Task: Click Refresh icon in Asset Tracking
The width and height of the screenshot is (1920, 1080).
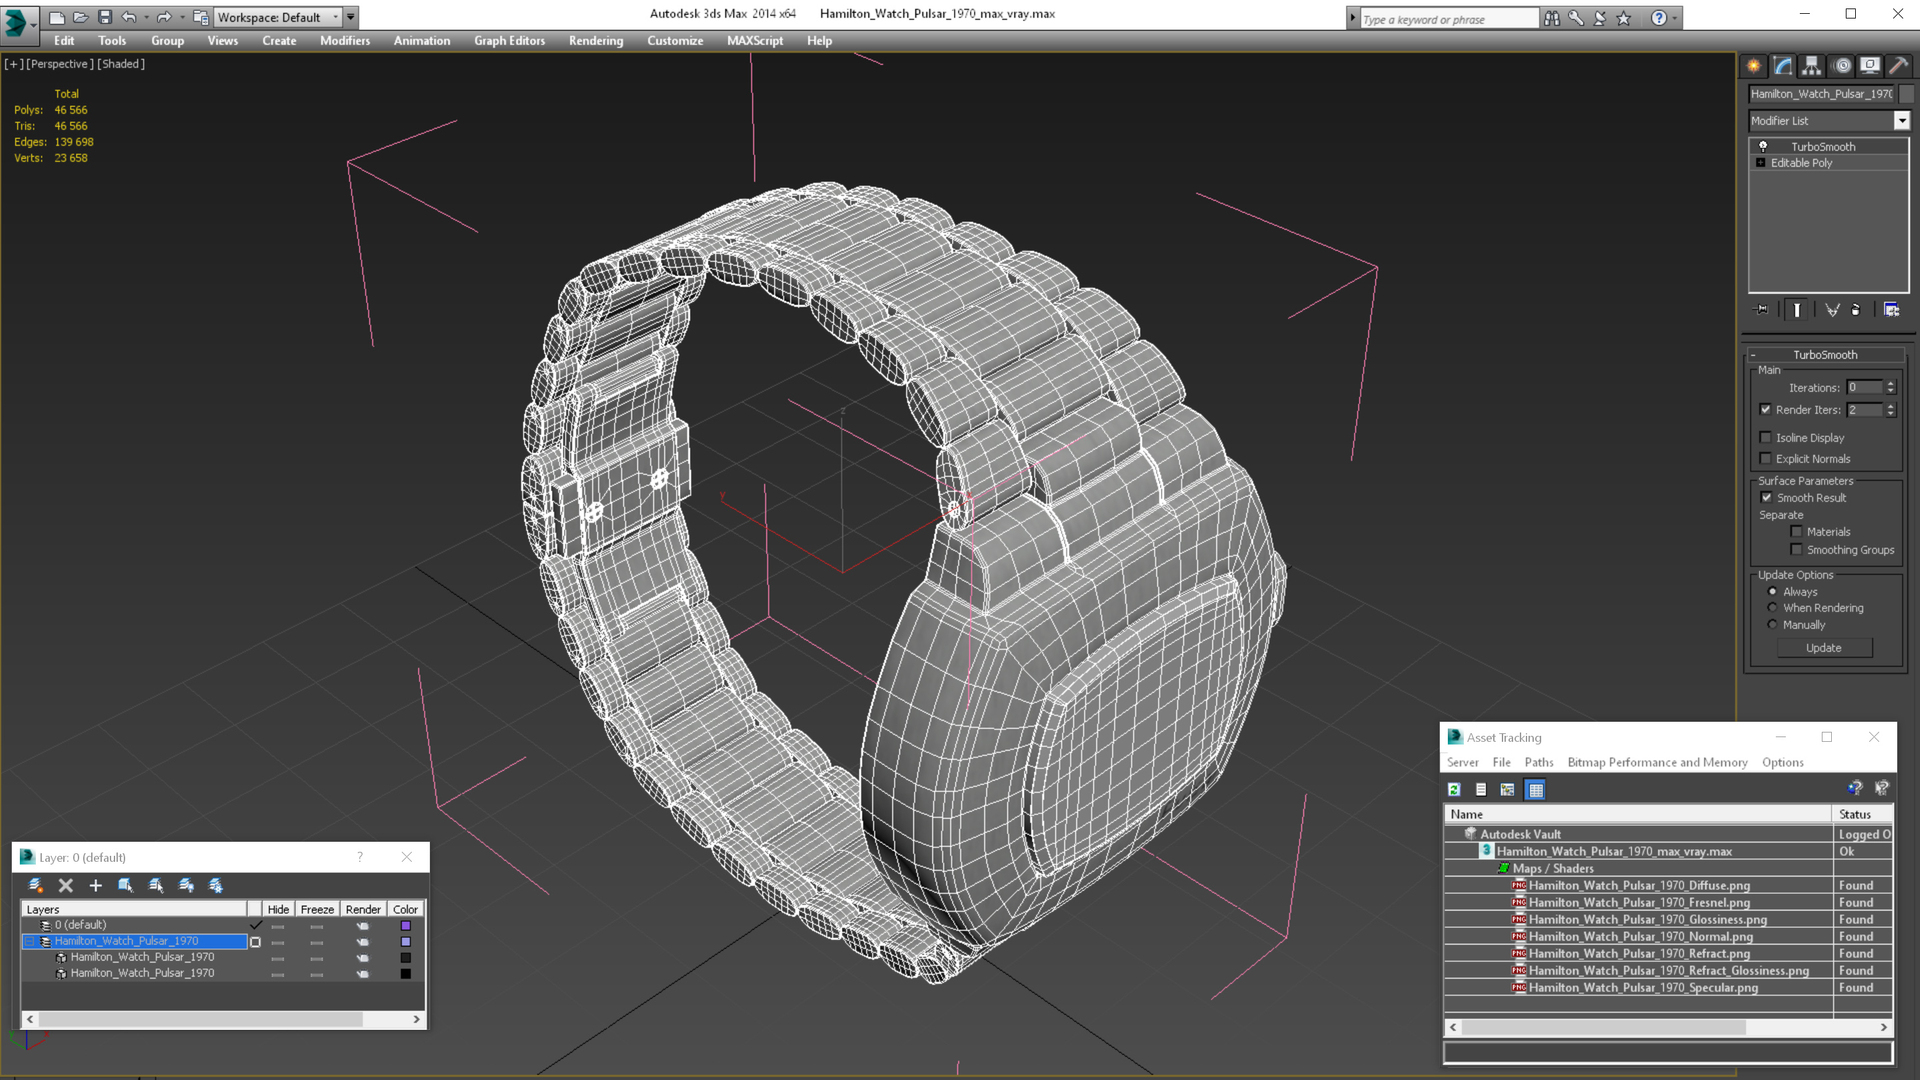Action: [1454, 790]
